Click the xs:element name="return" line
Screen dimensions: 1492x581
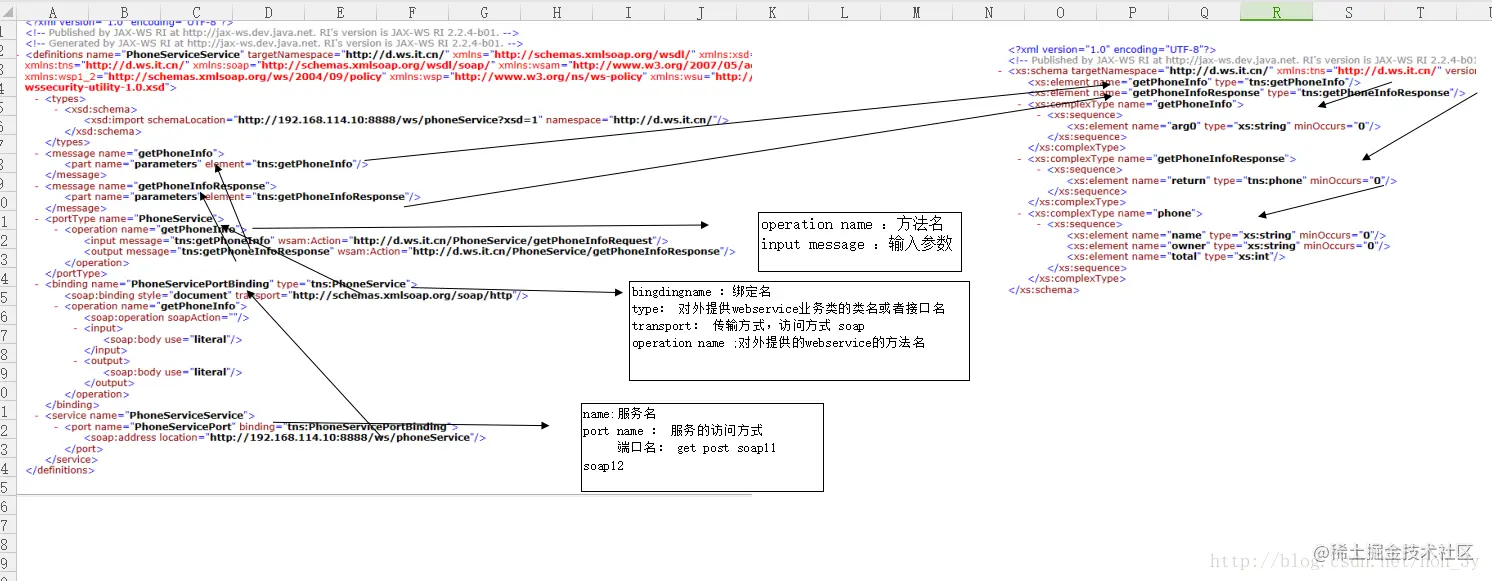1232,181
